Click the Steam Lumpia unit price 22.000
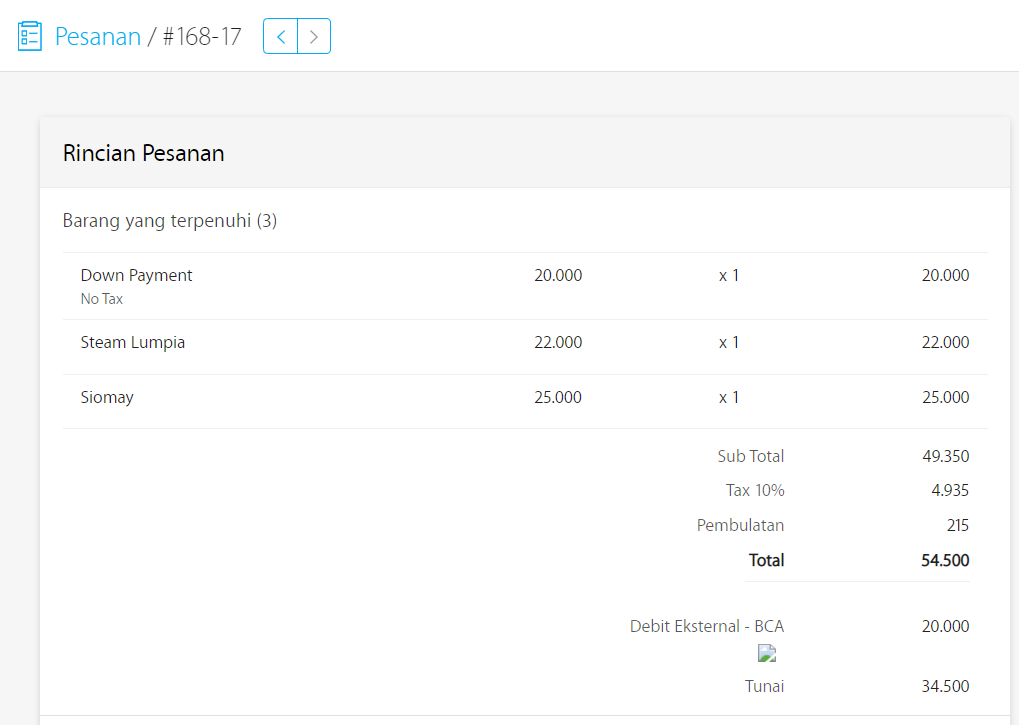 [558, 342]
